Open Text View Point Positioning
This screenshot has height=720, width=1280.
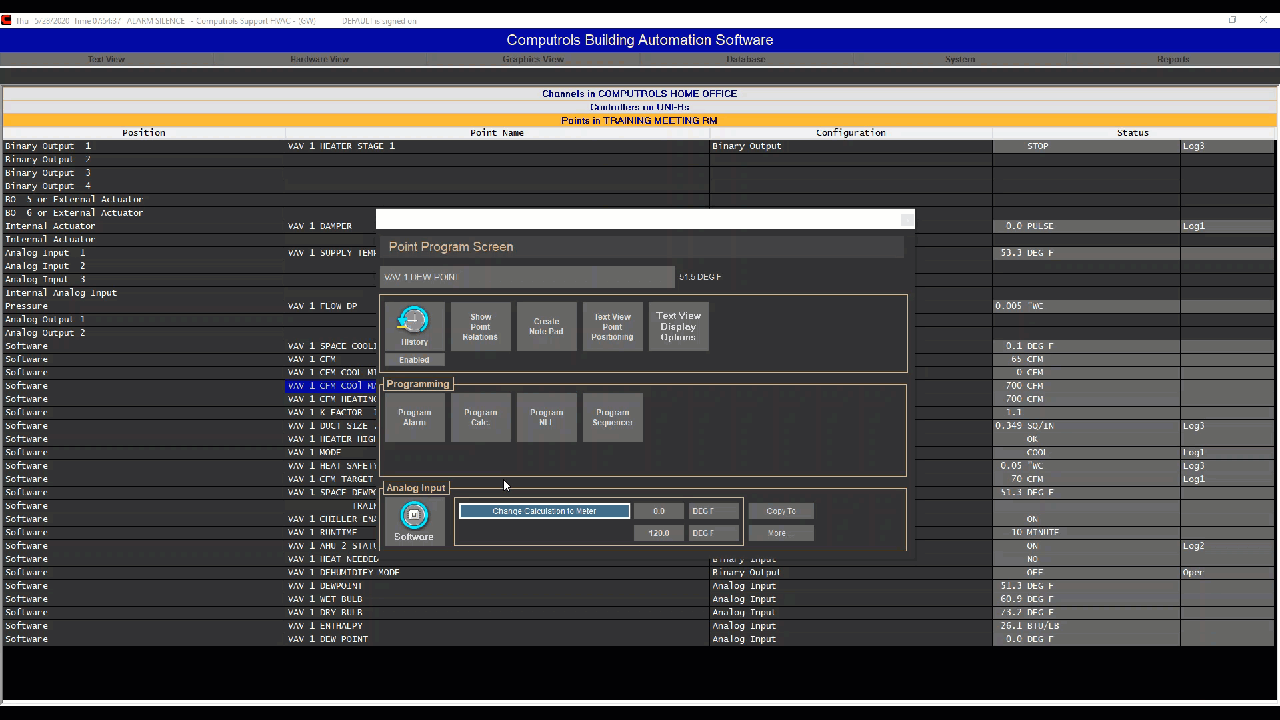click(x=612, y=326)
